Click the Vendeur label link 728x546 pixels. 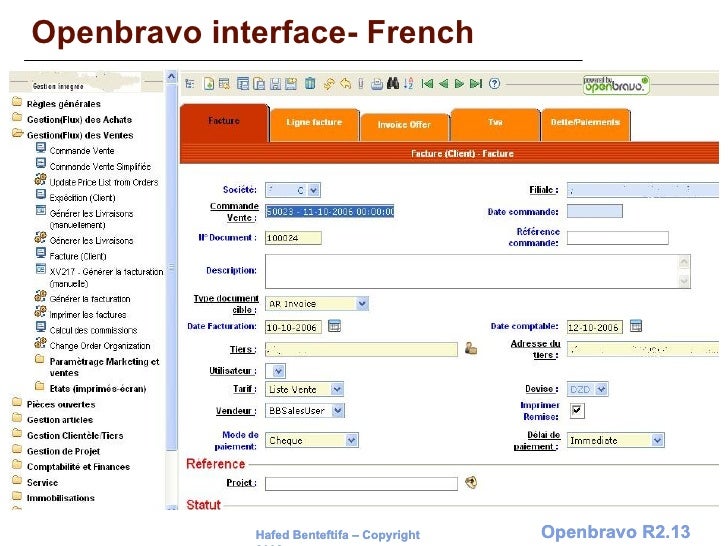[236, 411]
